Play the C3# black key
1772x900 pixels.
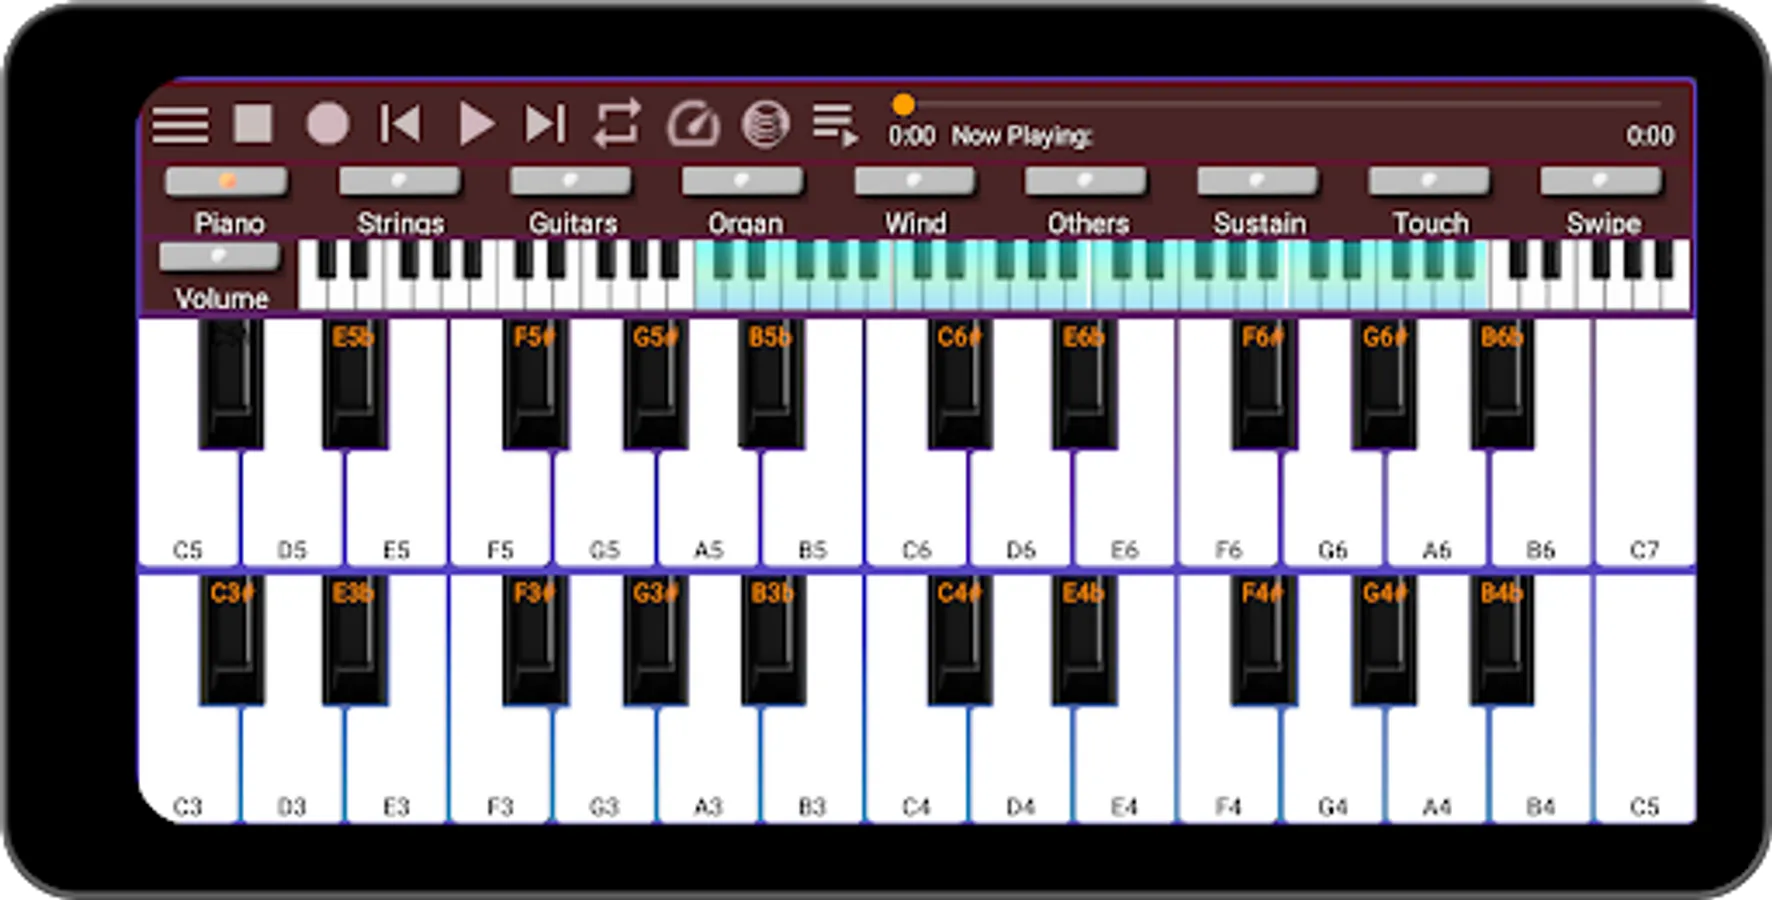point(231,641)
